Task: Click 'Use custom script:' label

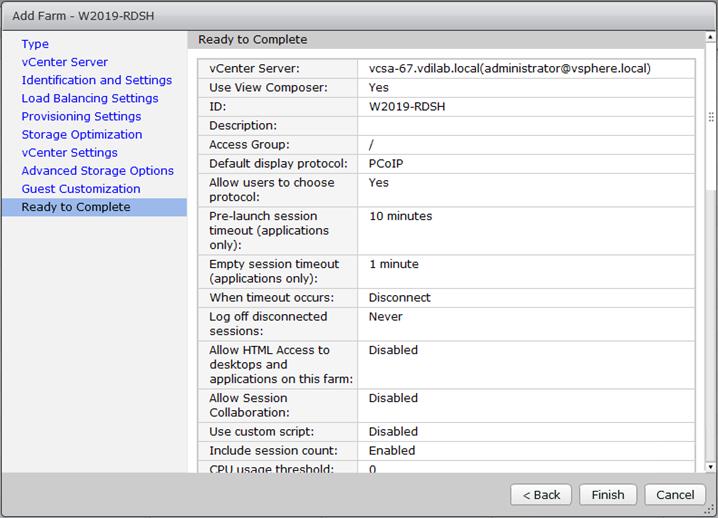Action: [x=261, y=432]
